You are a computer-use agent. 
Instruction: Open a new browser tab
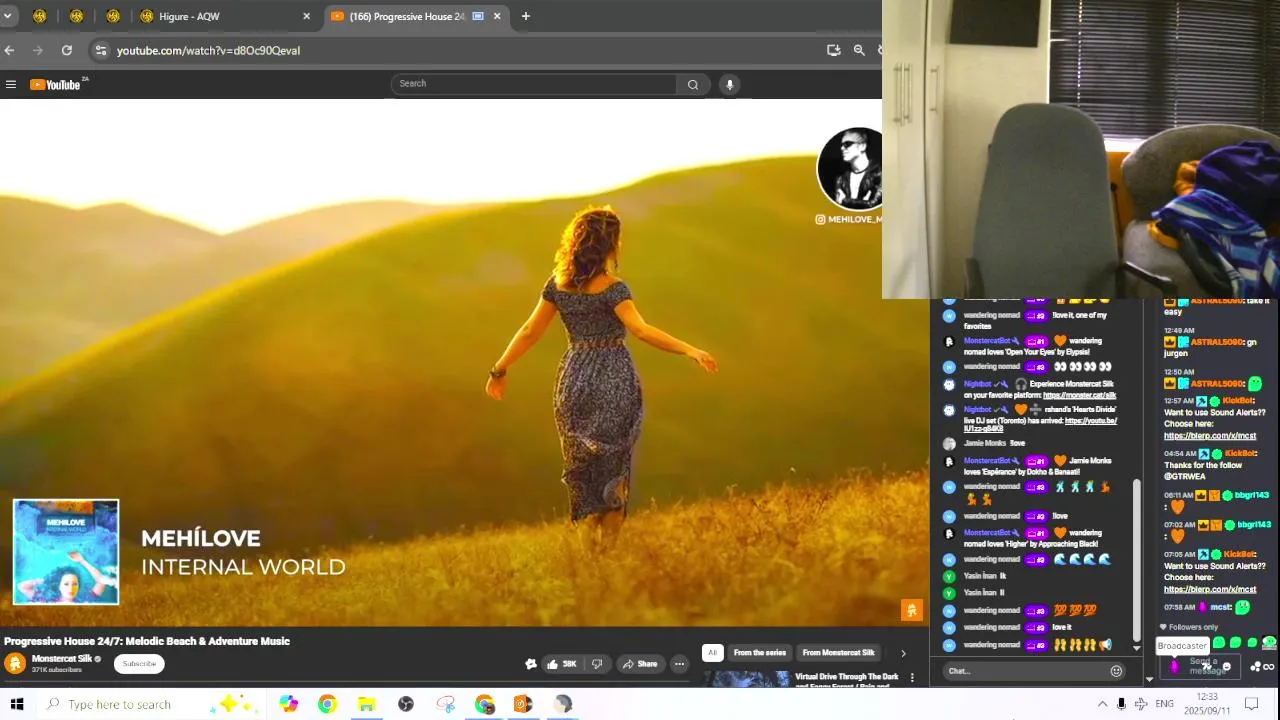point(526,16)
